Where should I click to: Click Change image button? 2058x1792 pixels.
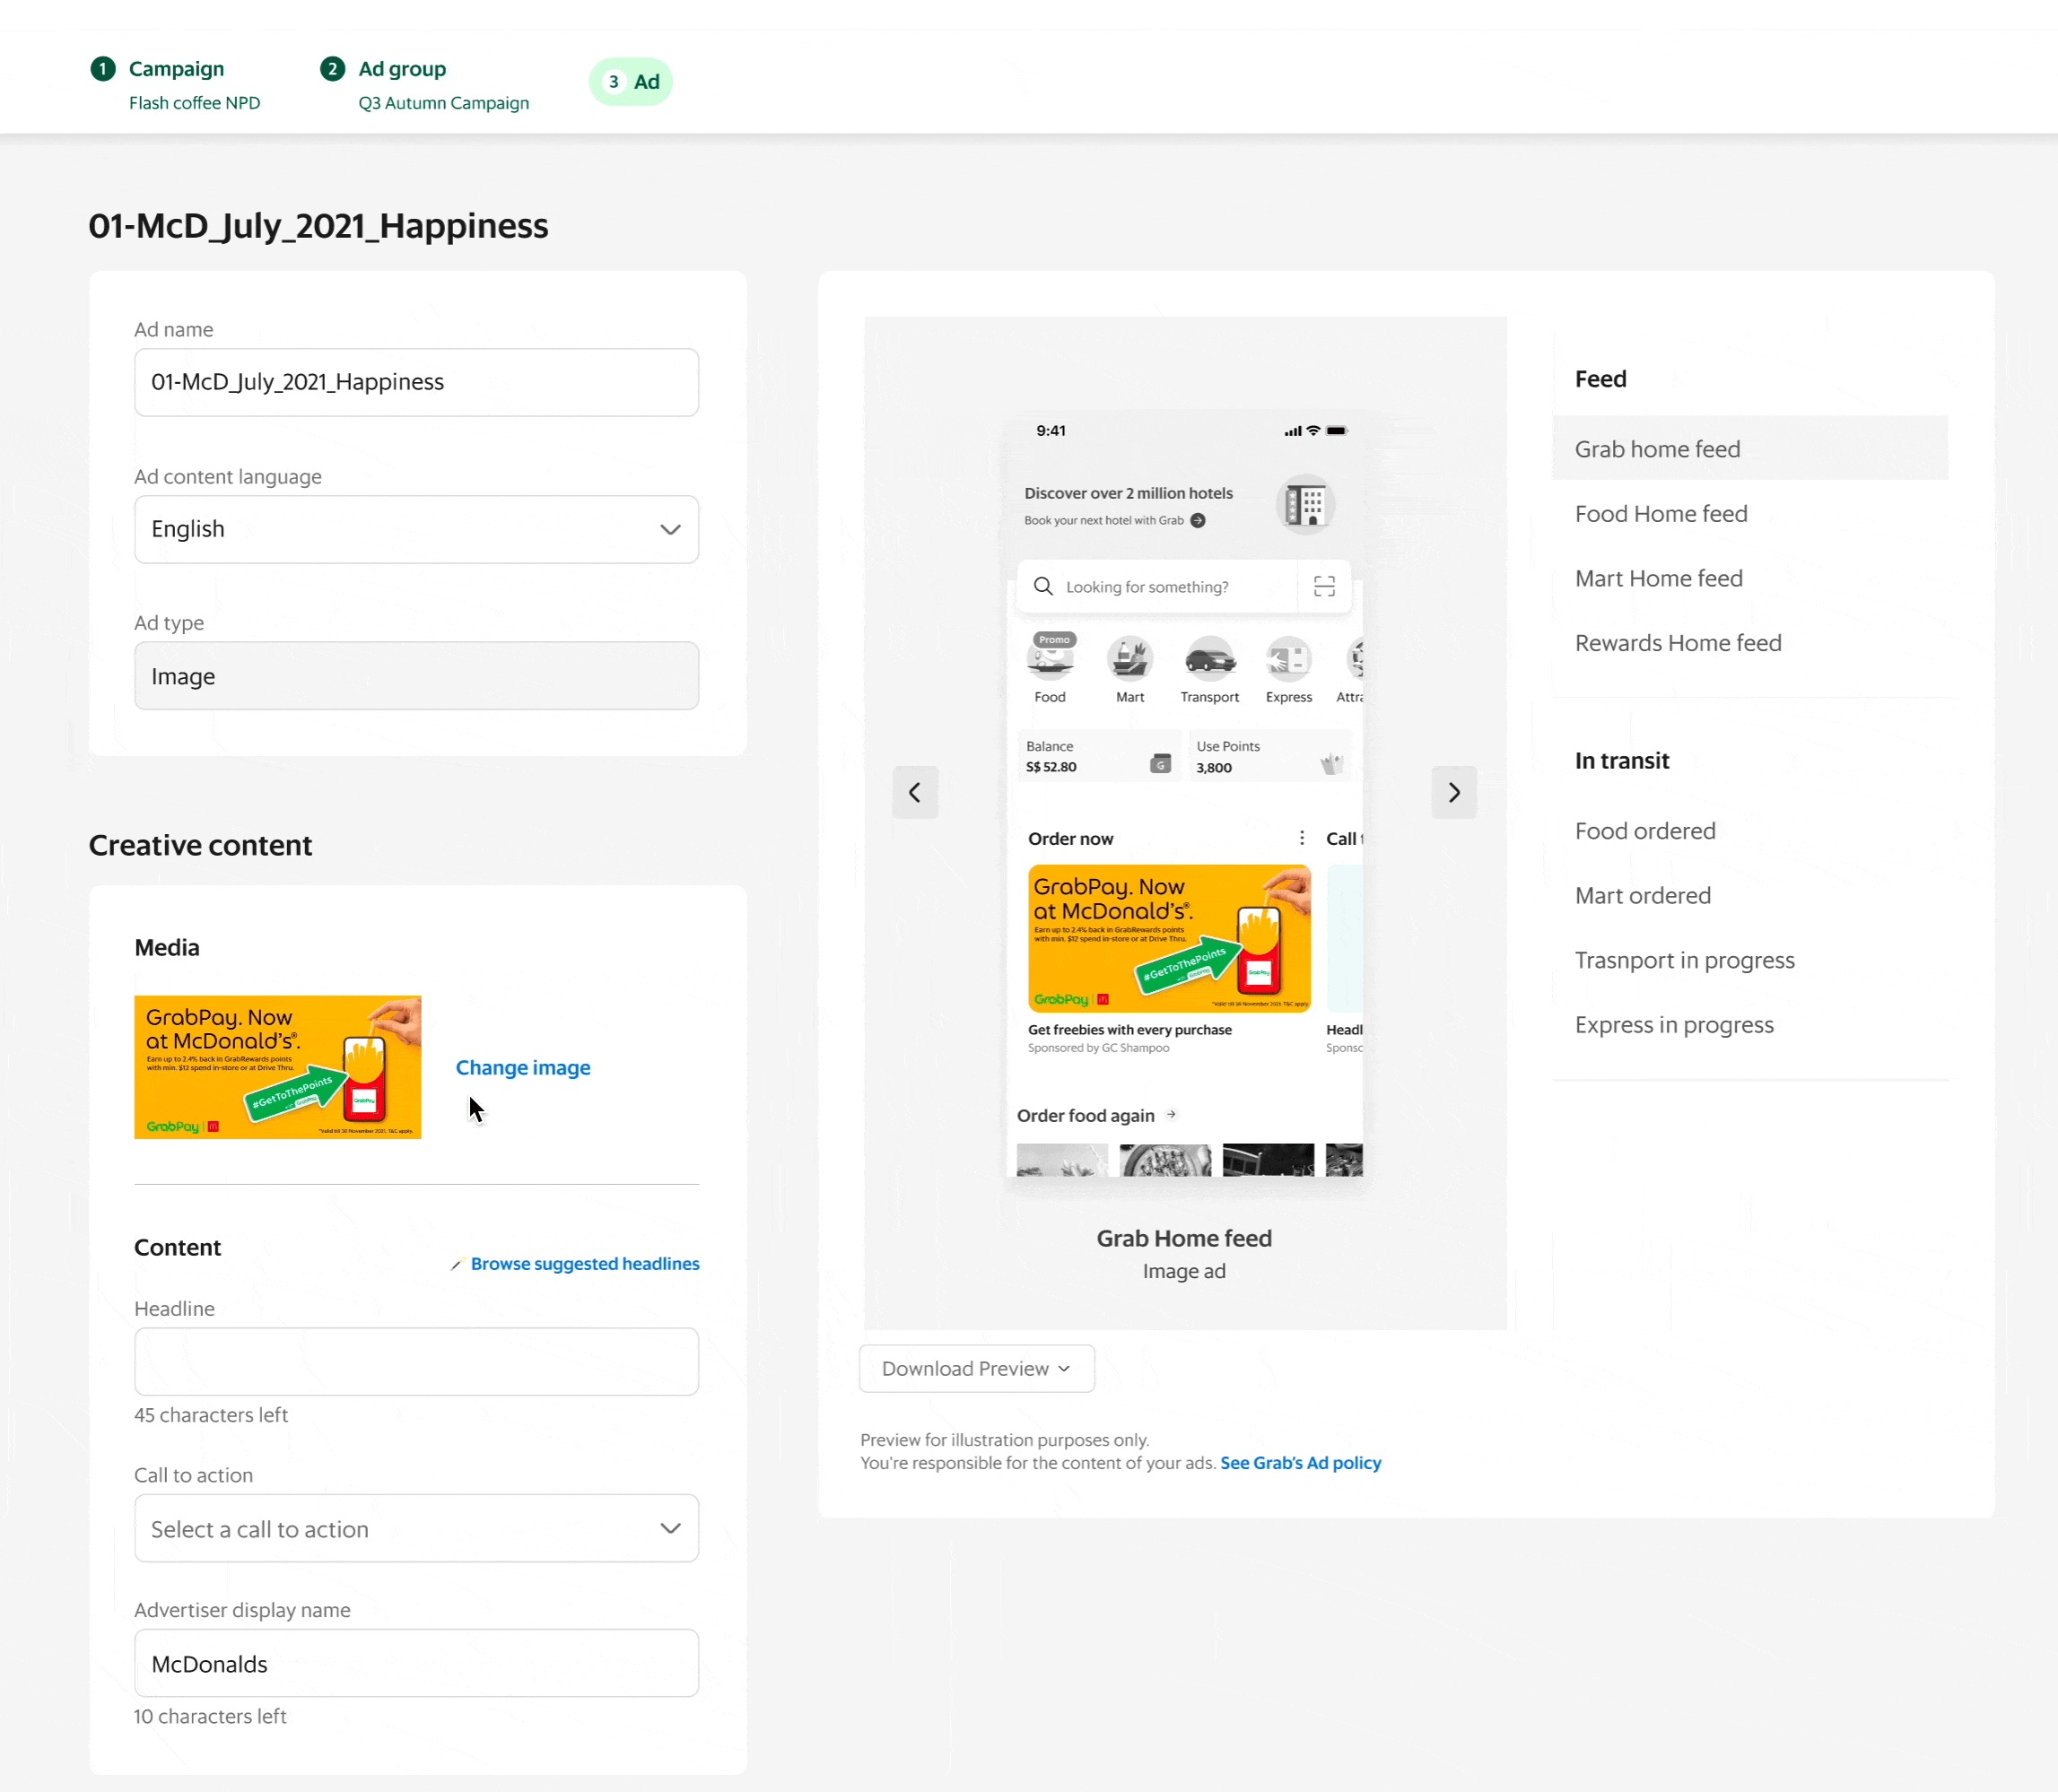pos(523,1067)
